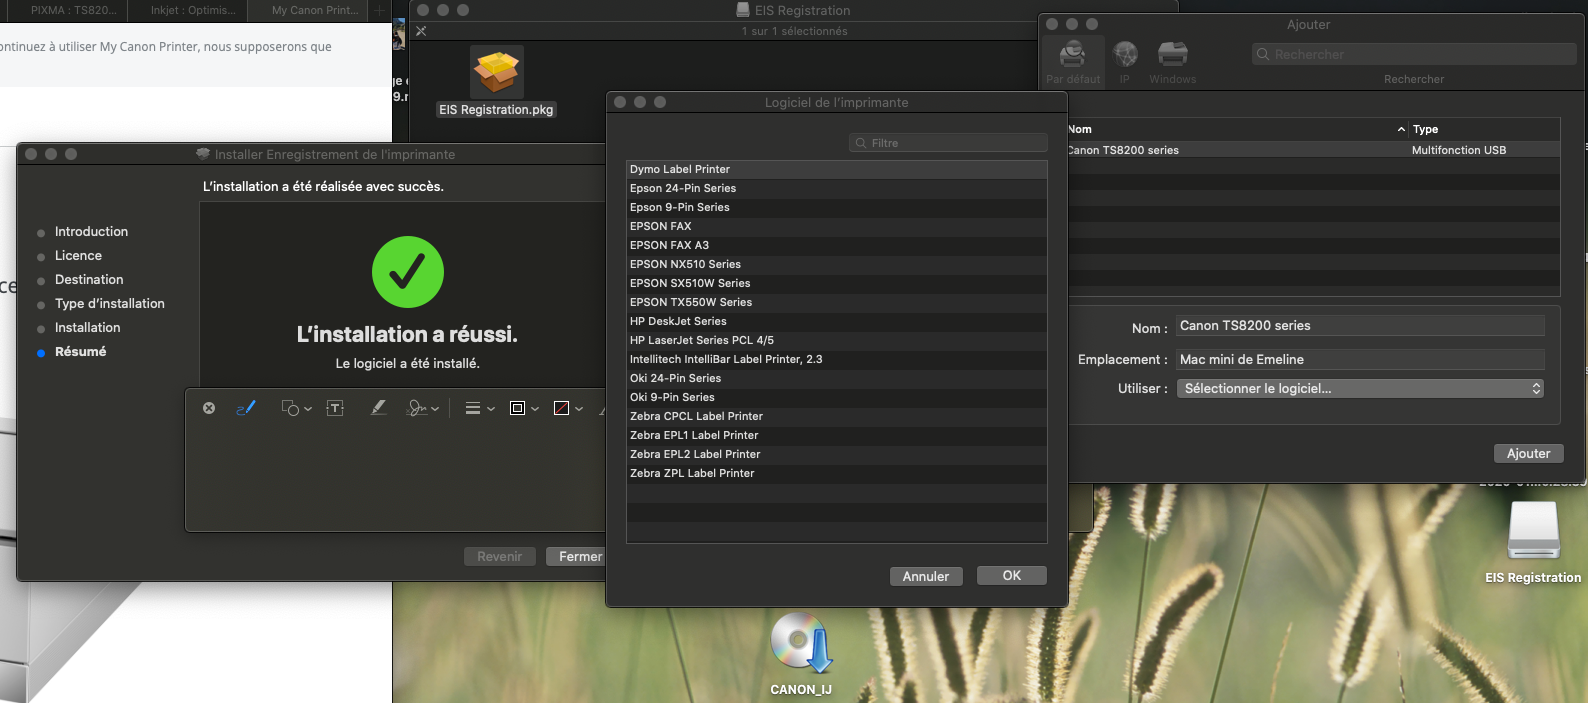Switch to the 'My Canon Print...' browser tab
1588x703 pixels.
point(315,10)
